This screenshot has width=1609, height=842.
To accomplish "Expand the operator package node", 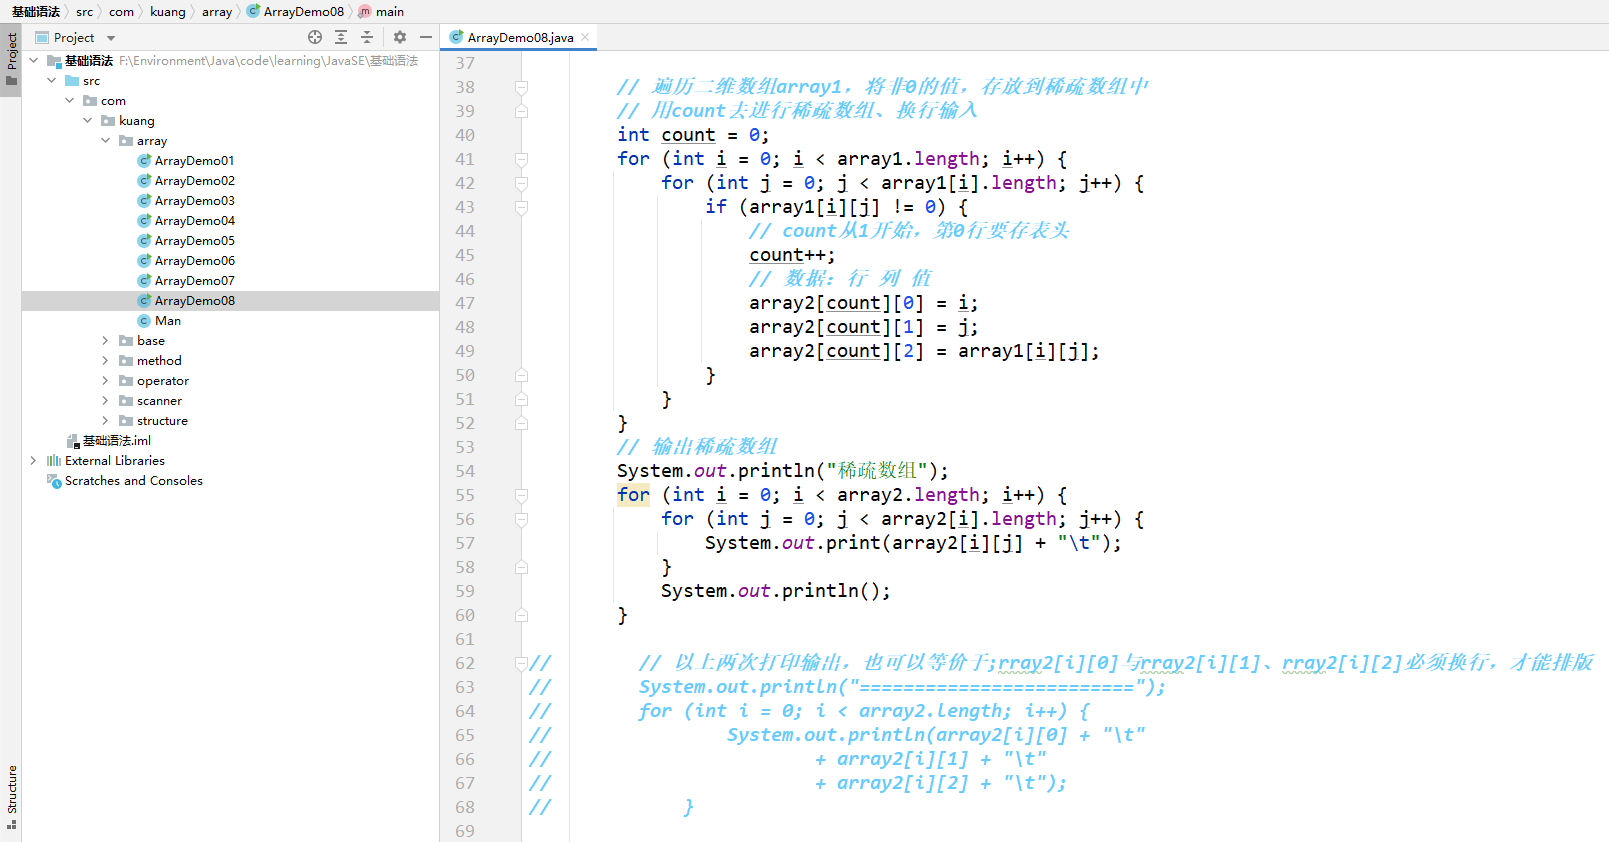I will click(106, 381).
